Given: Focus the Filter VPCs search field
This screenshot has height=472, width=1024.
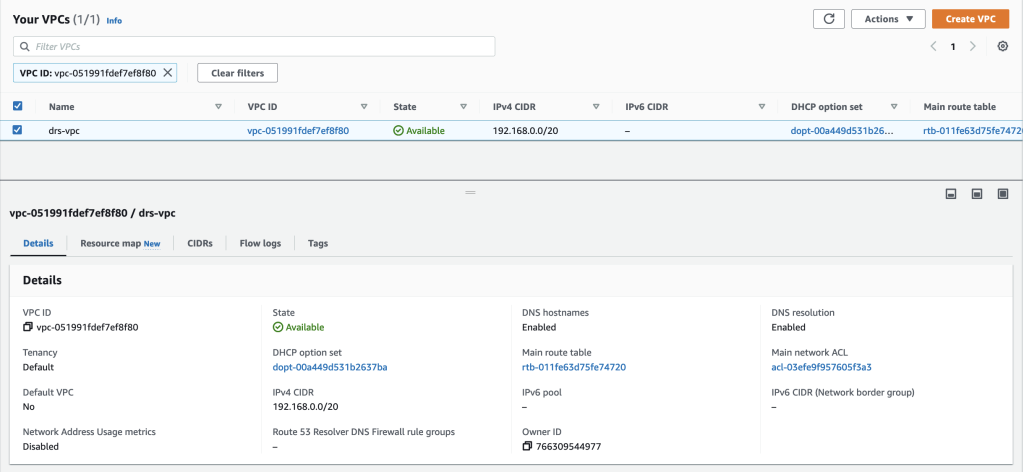Looking at the screenshot, I should click(254, 46).
